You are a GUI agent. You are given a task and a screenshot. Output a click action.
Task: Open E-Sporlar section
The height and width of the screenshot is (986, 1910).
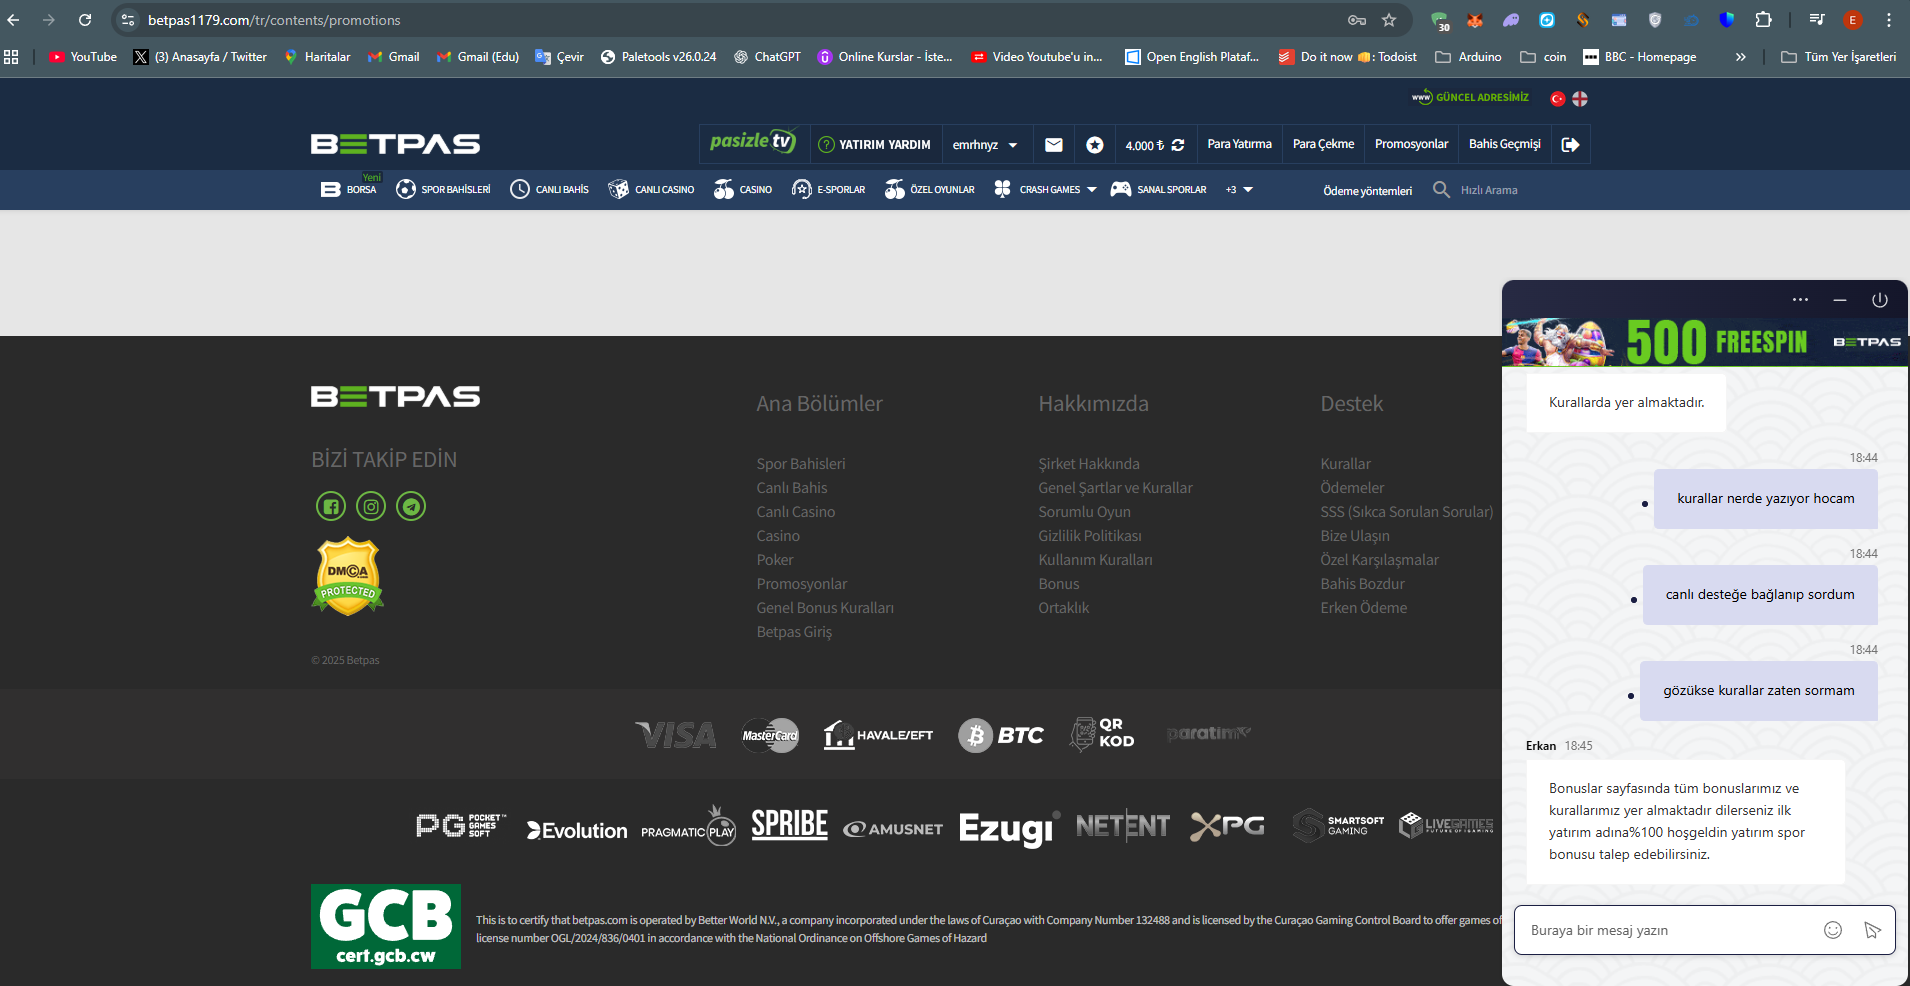tap(828, 189)
